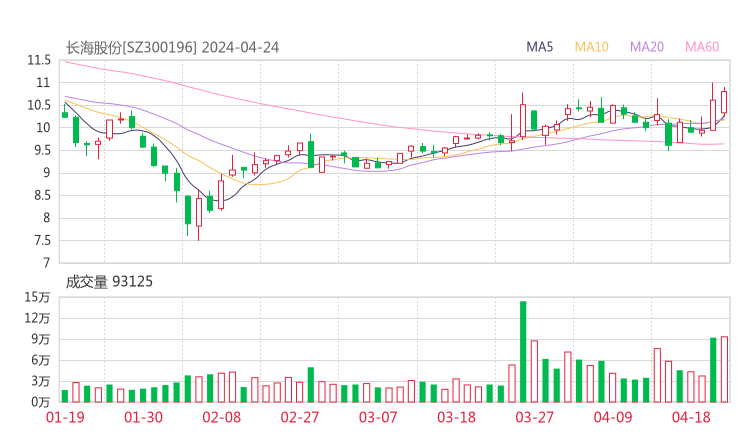Click the 03-27 date label

pyautogui.click(x=534, y=417)
